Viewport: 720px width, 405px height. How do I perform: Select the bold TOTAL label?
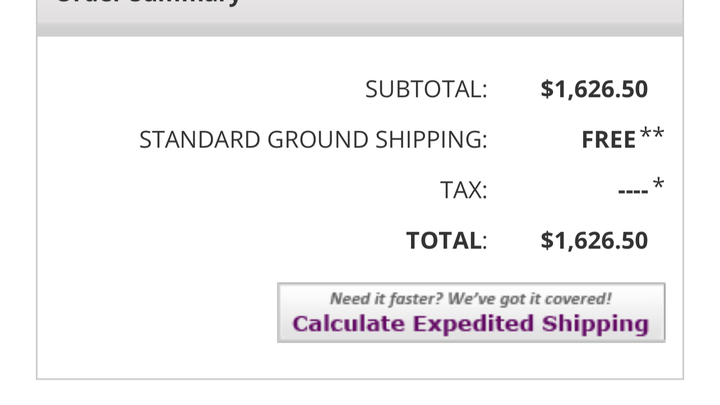[x=444, y=241]
